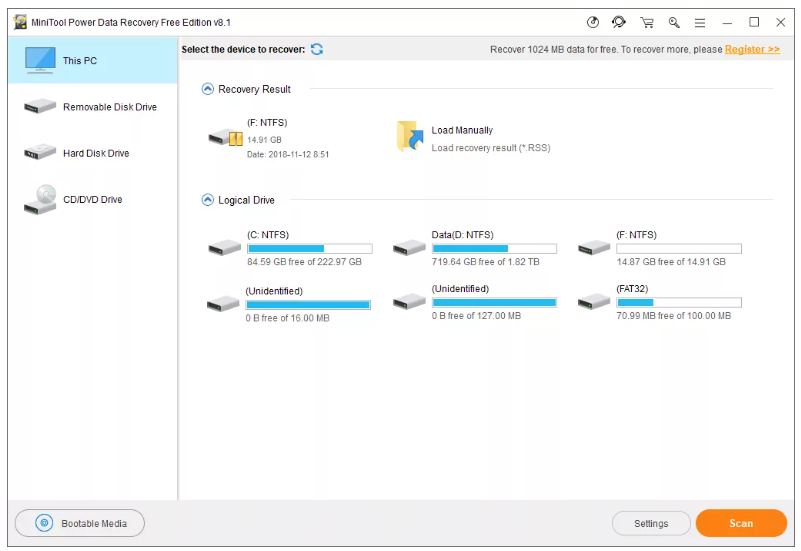Open the hamburger menu icon
Image resolution: width=801 pixels, height=551 pixels.
tap(700, 22)
